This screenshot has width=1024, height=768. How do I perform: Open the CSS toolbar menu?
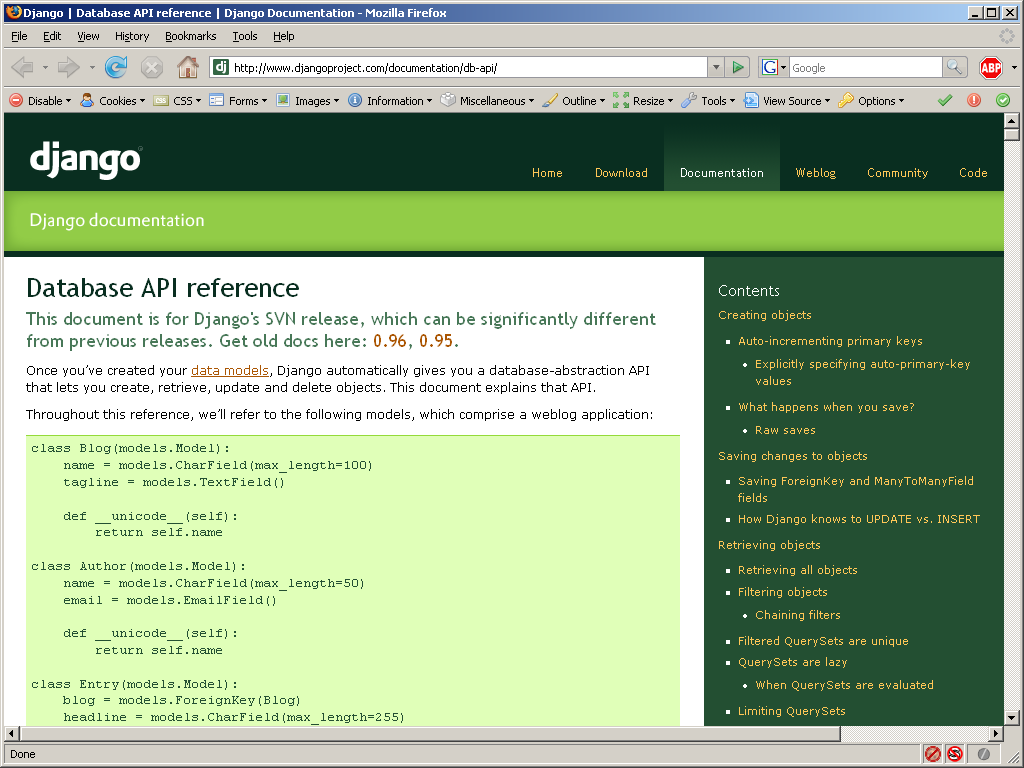point(178,101)
